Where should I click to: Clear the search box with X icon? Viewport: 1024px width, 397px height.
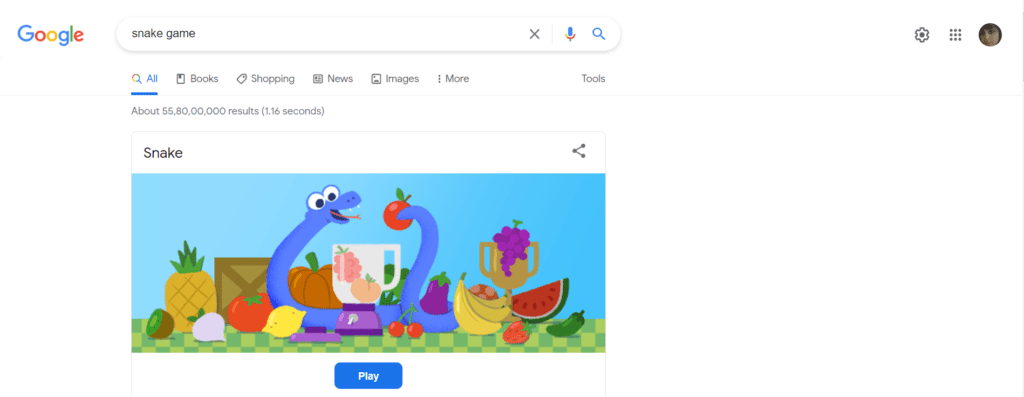534,34
